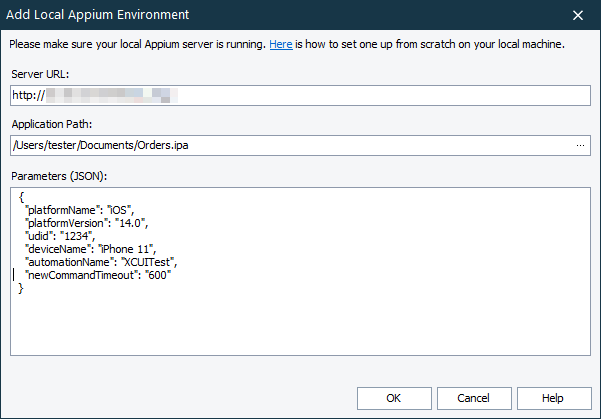Click the closing brace in JSON parameters
This screenshot has height=419, width=601.
[21, 288]
